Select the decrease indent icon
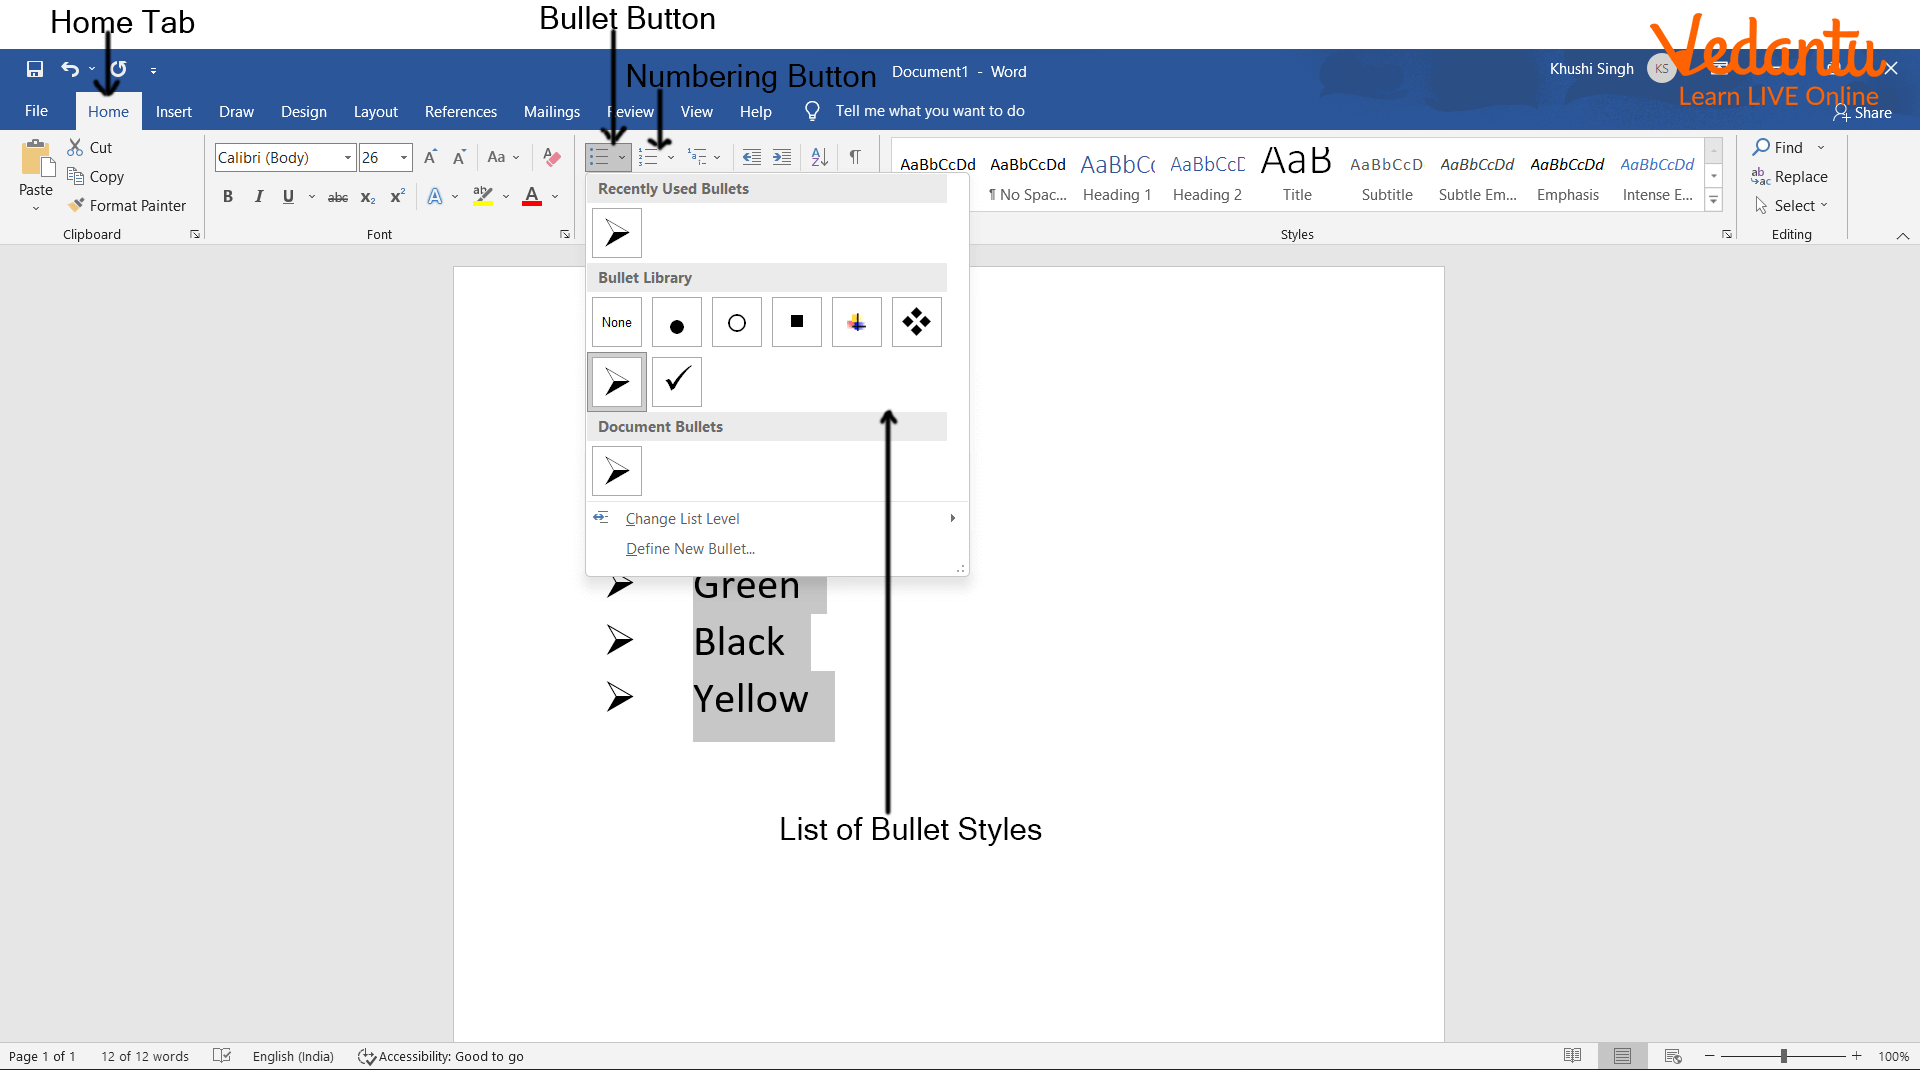The image size is (1920, 1080). click(x=748, y=156)
